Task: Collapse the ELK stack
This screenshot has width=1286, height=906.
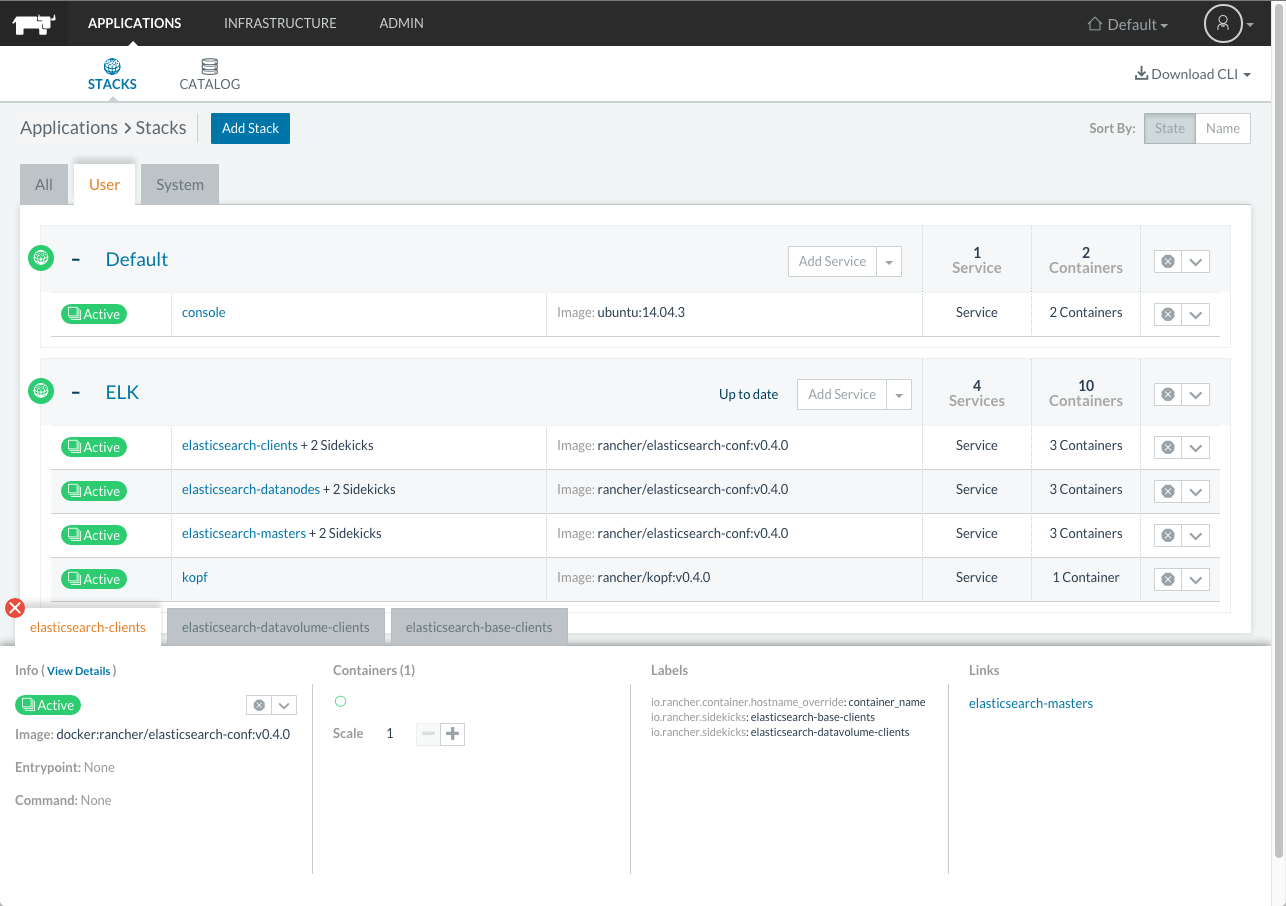Action: pyautogui.click(x=76, y=392)
